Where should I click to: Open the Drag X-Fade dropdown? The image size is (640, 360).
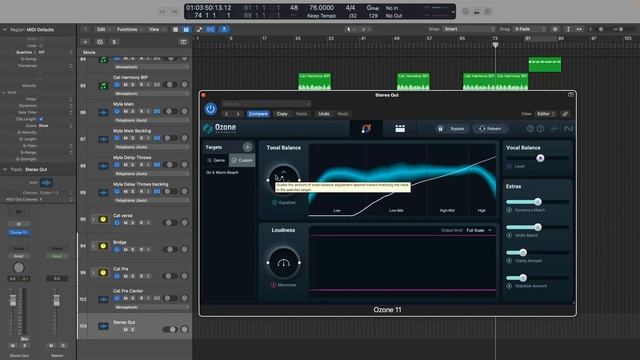click(x=529, y=29)
